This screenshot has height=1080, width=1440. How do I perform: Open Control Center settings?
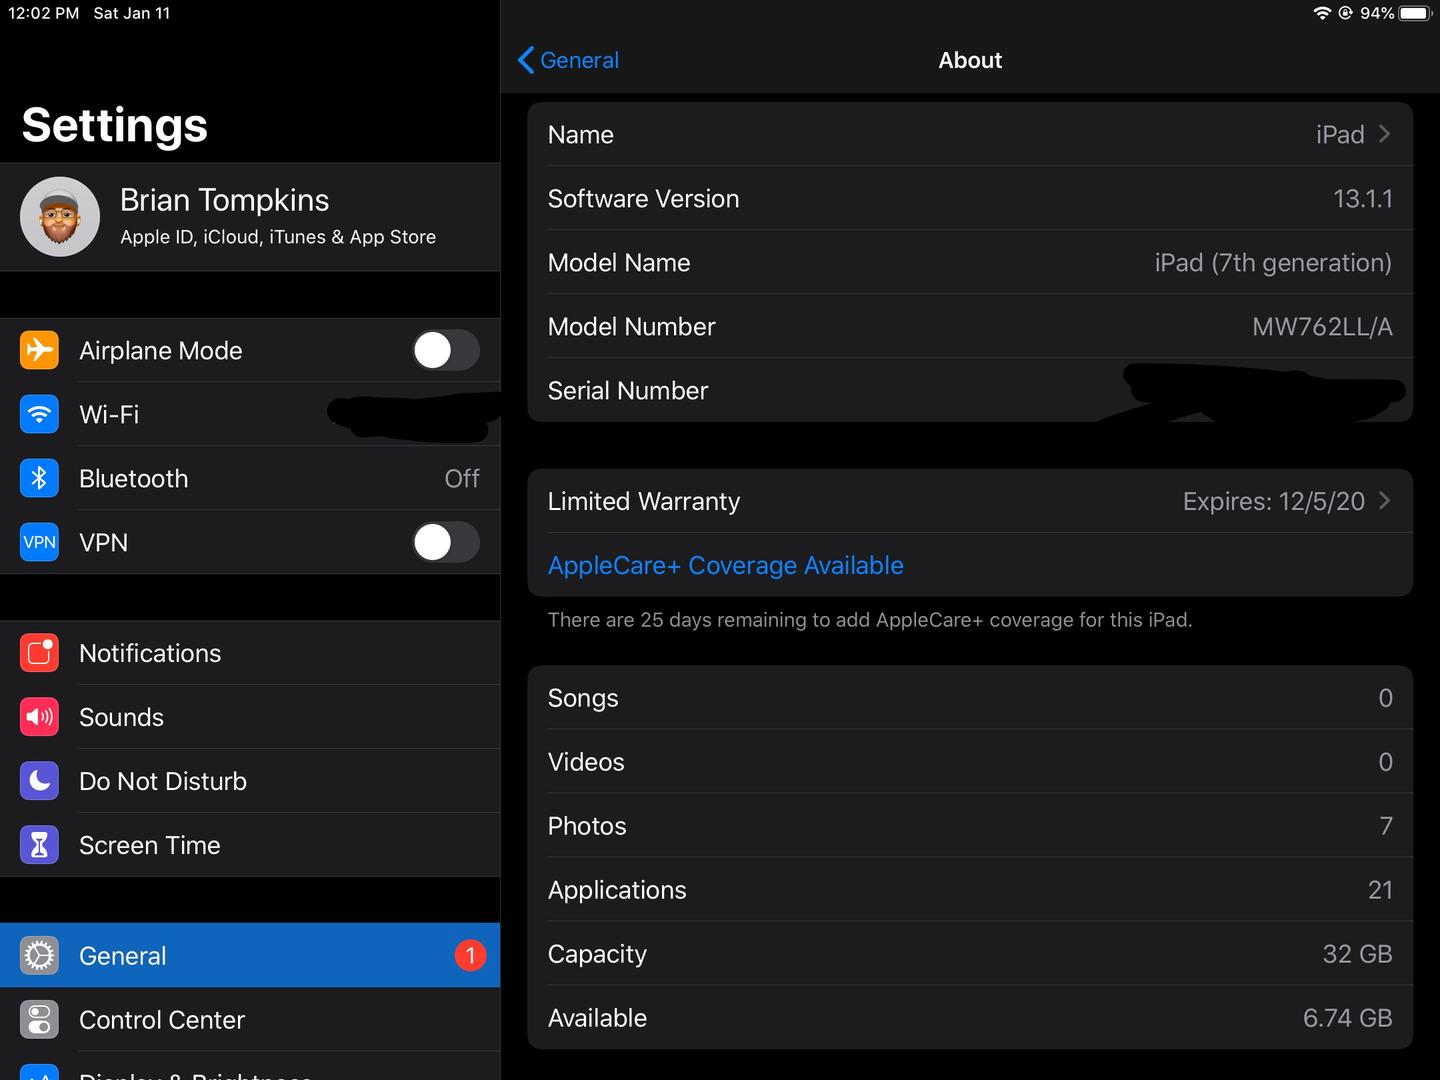coord(250,1020)
